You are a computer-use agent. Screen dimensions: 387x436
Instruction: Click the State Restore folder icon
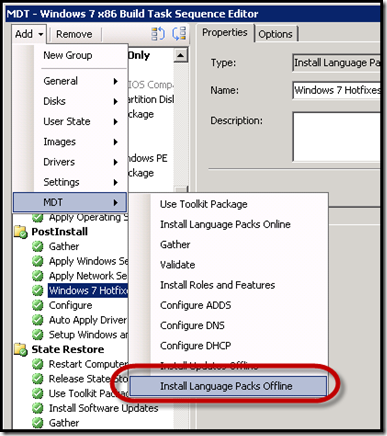point(21,349)
